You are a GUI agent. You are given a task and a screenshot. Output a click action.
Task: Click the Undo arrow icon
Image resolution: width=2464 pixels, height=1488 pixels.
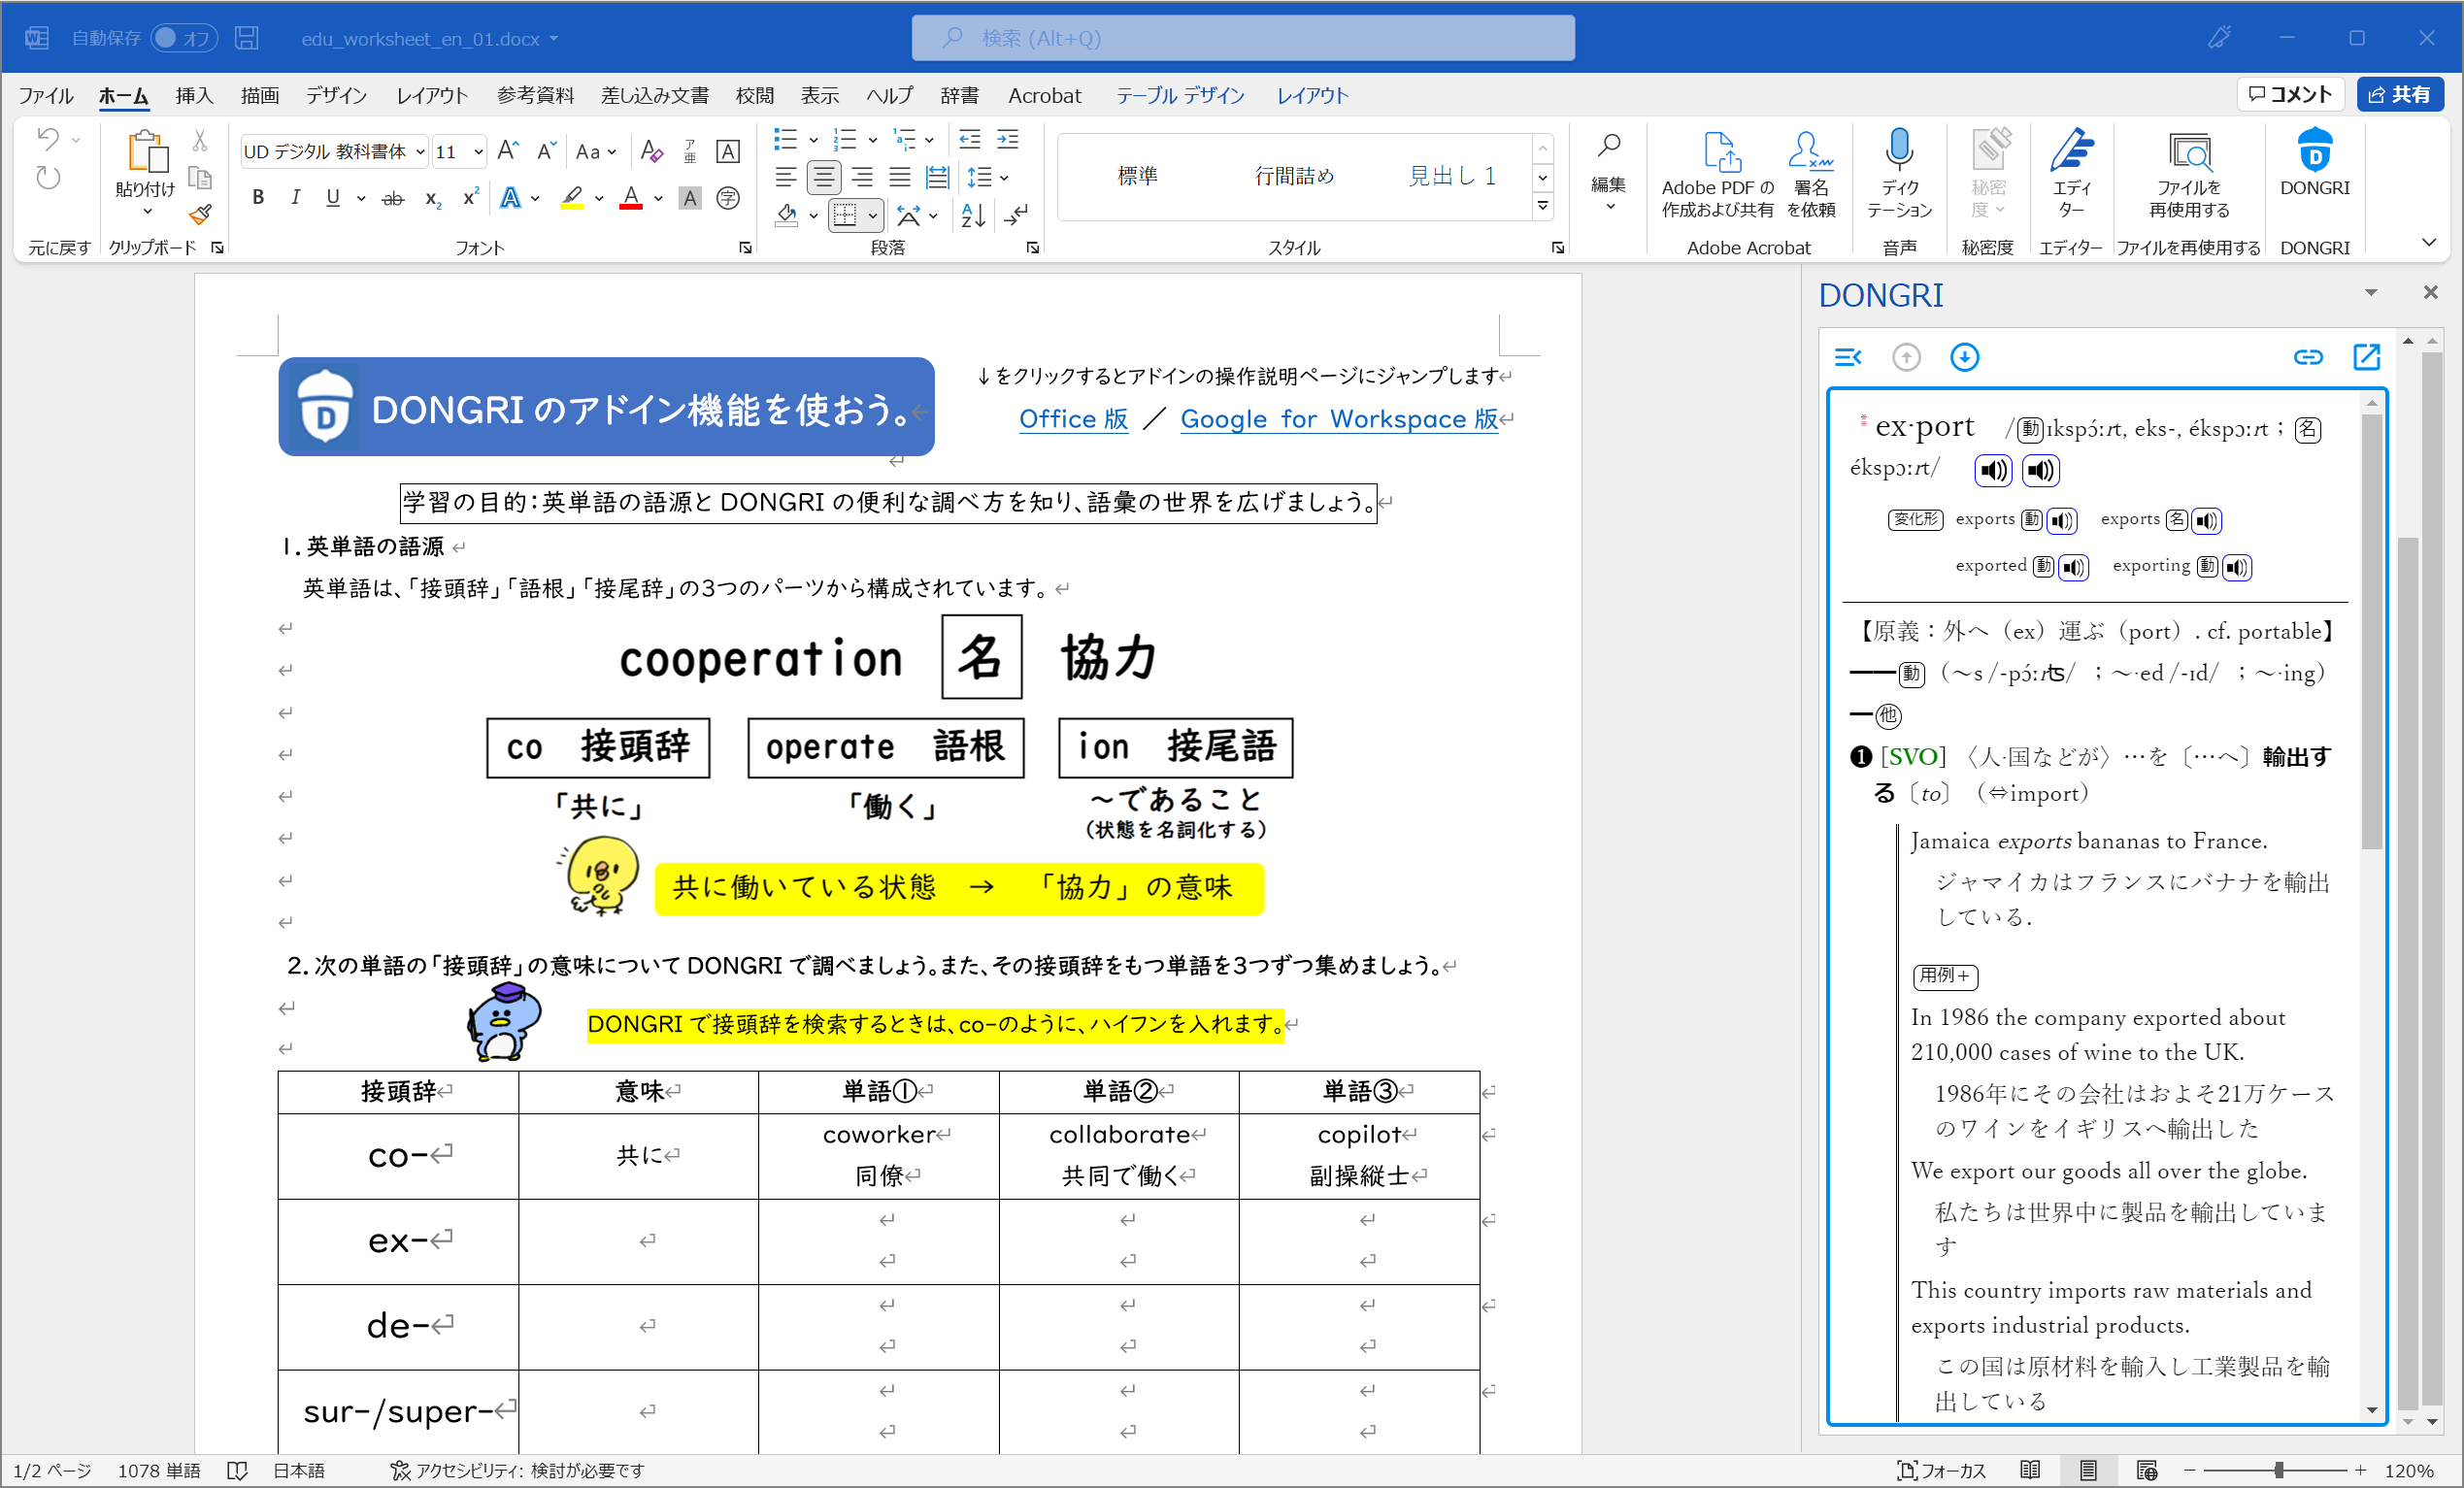48,139
